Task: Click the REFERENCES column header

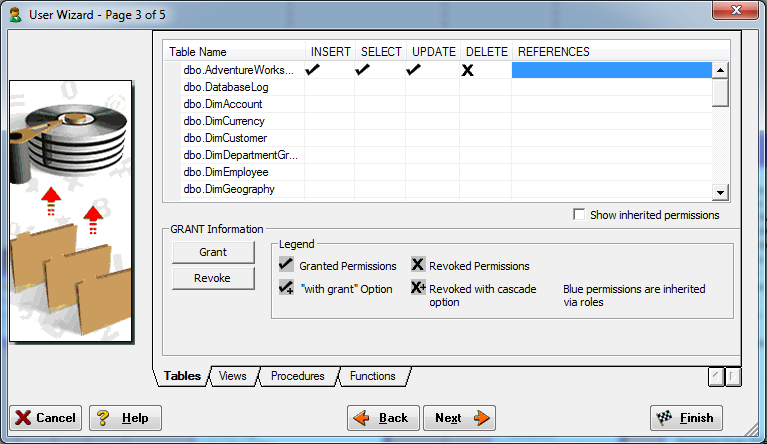Action: click(x=621, y=52)
